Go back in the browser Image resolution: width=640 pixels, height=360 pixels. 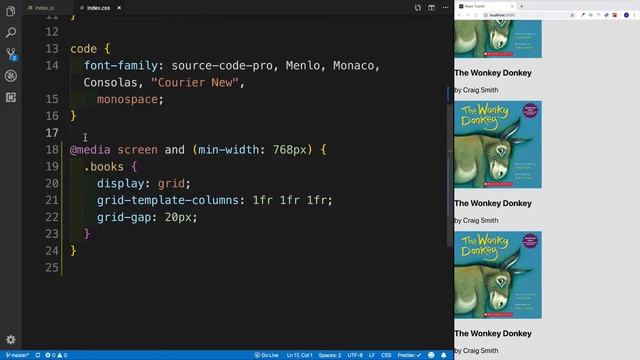pos(459,15)
